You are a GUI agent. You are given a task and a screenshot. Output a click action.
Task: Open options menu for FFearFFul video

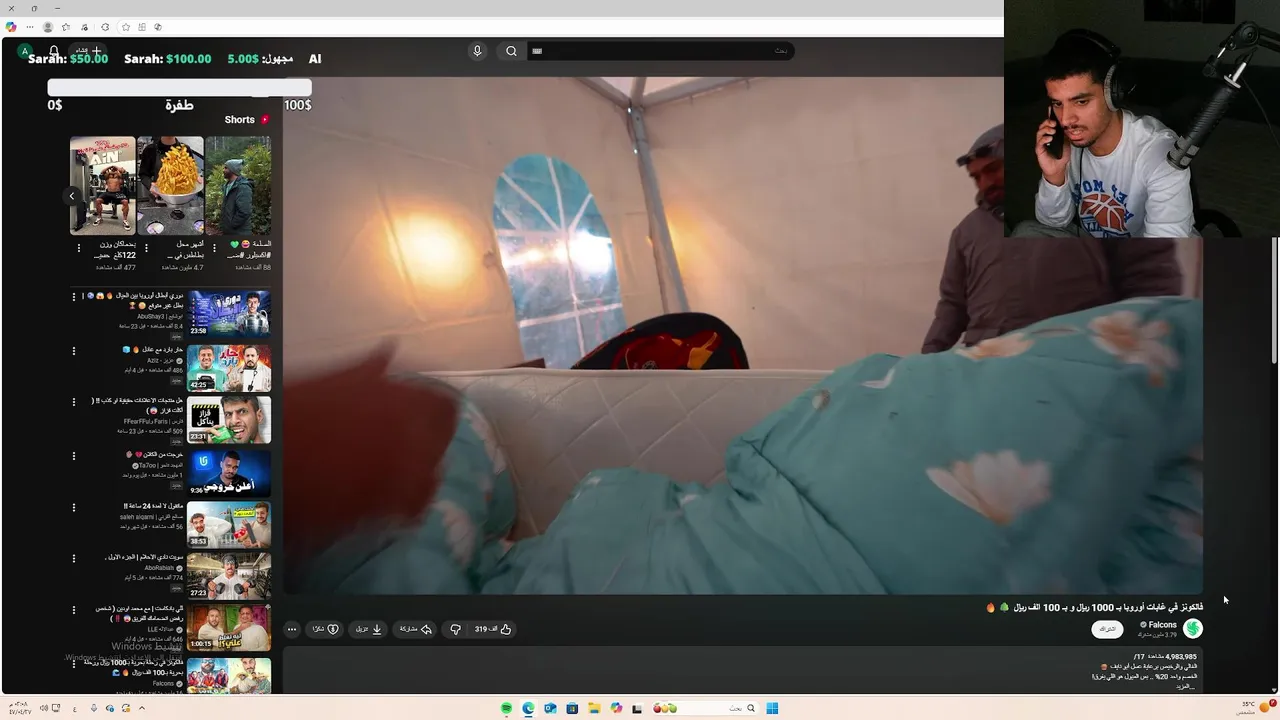73,402
